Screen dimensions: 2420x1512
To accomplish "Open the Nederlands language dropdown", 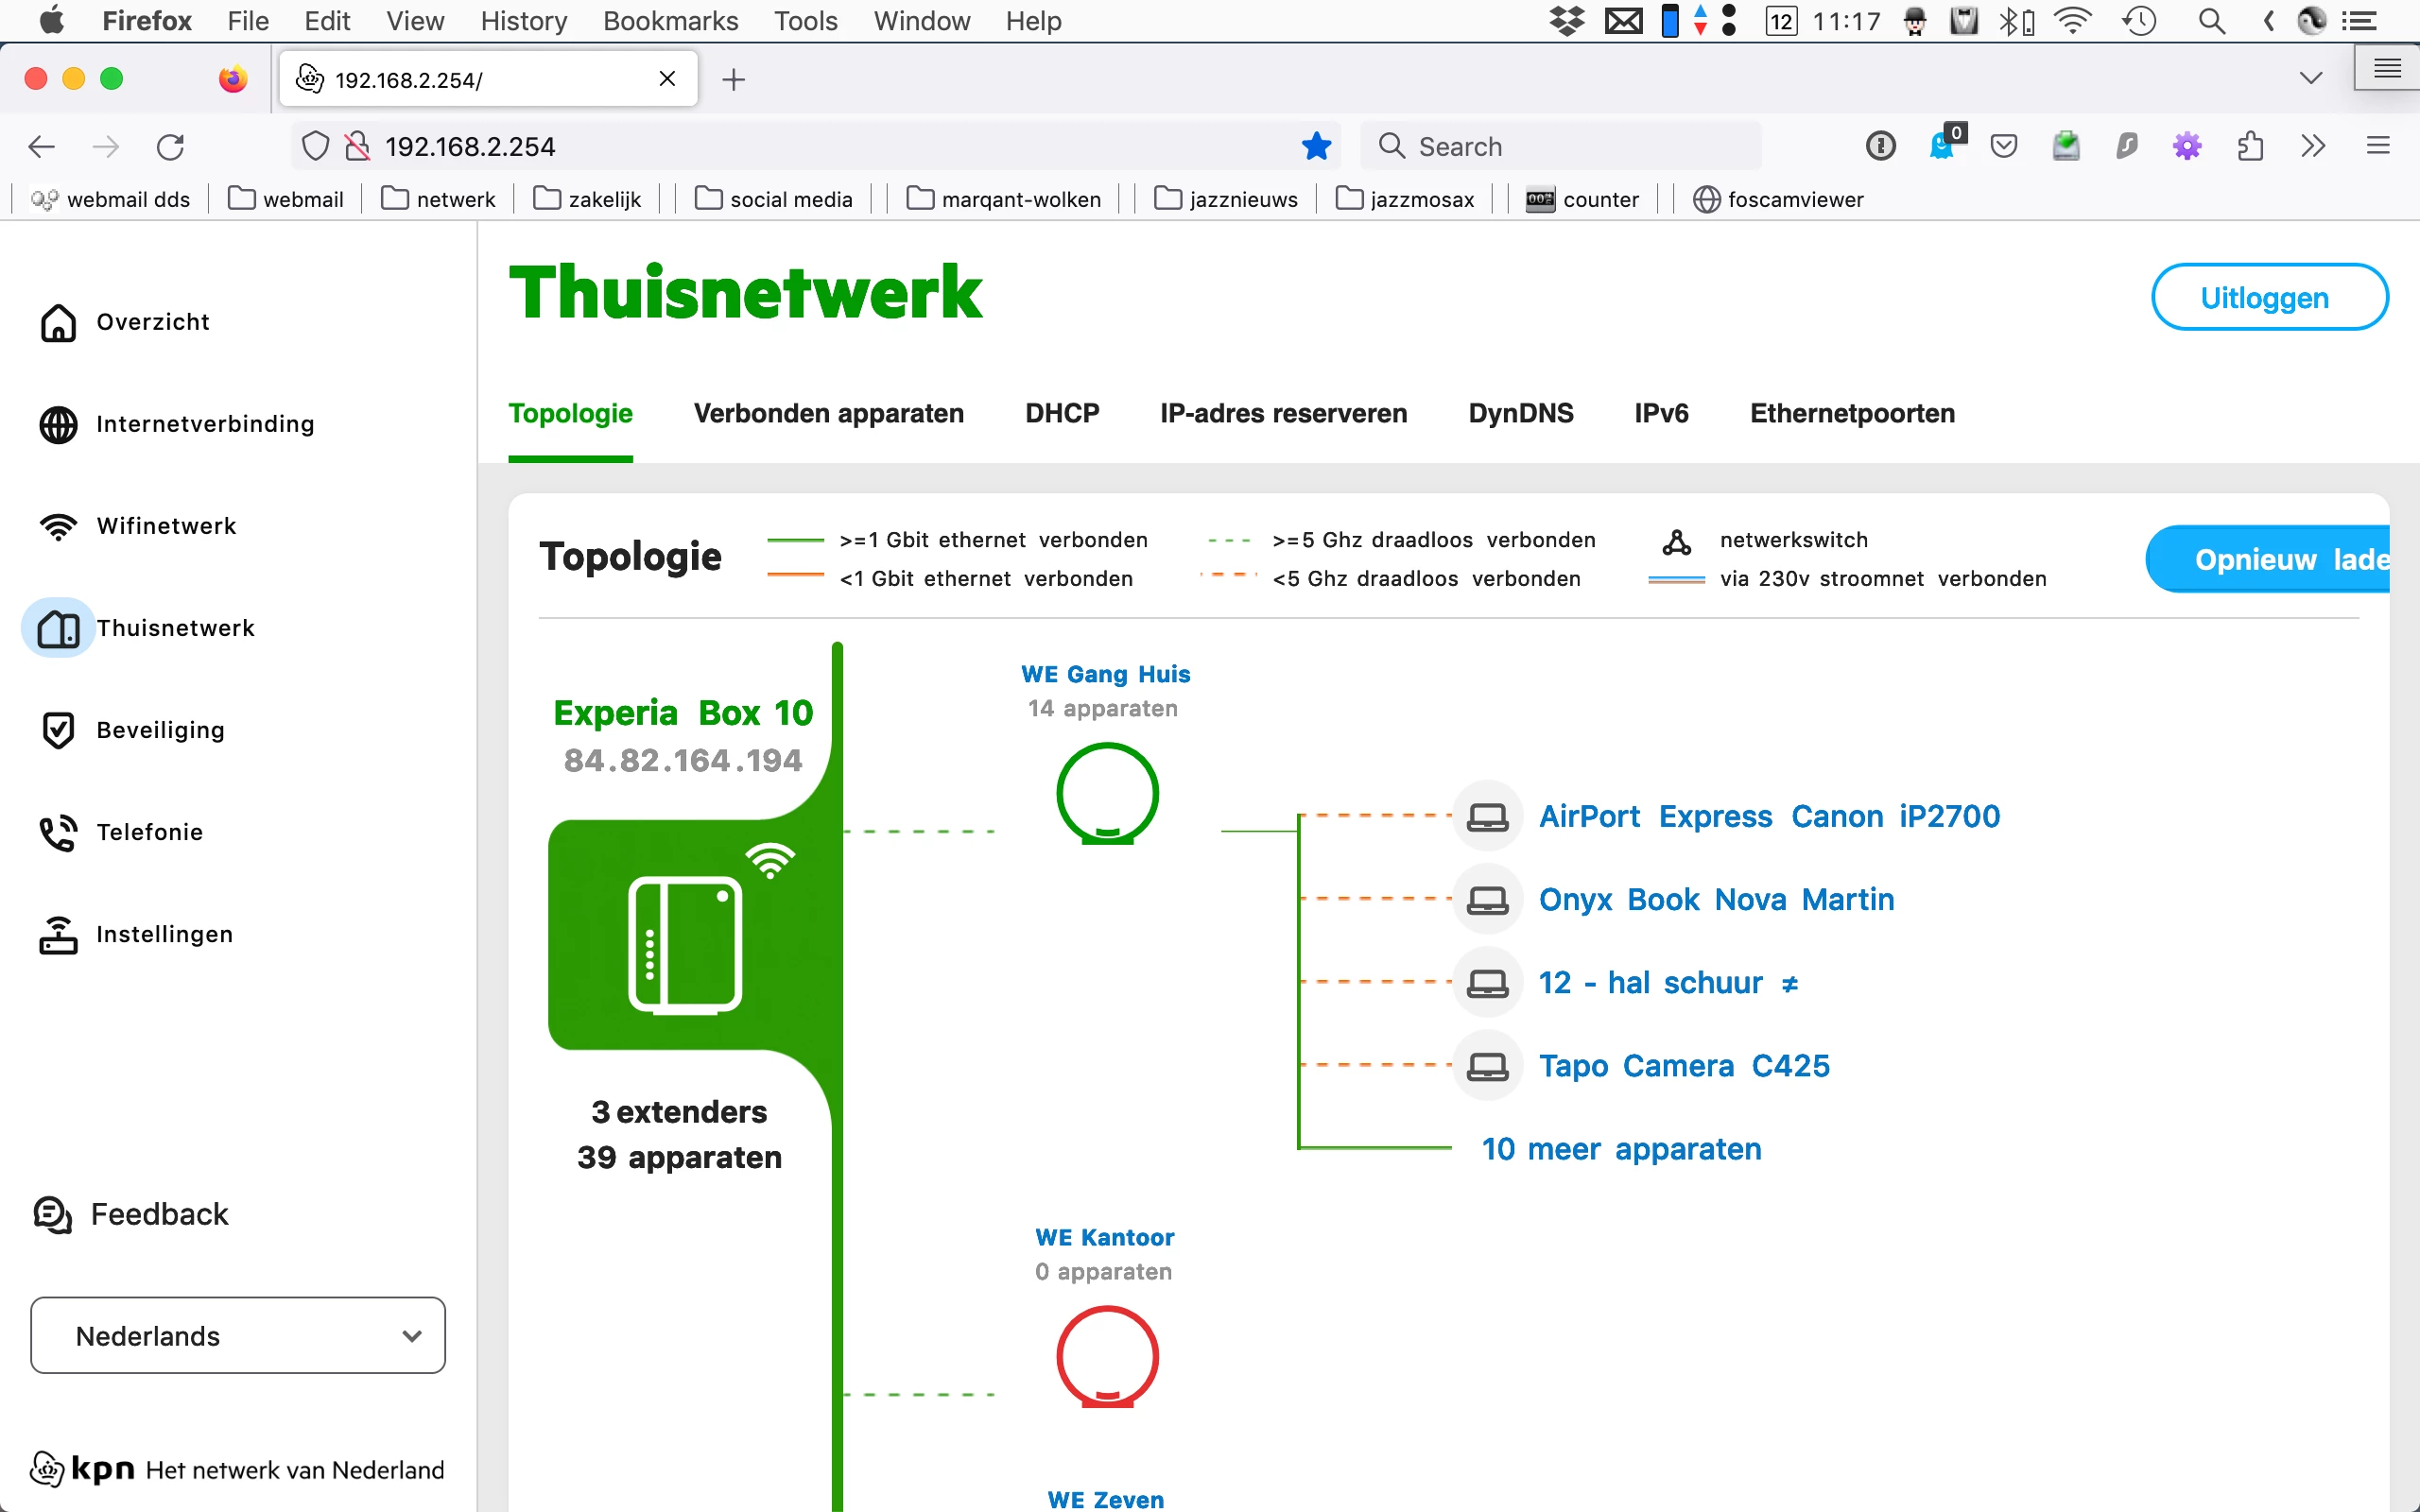I will 238,1335.
